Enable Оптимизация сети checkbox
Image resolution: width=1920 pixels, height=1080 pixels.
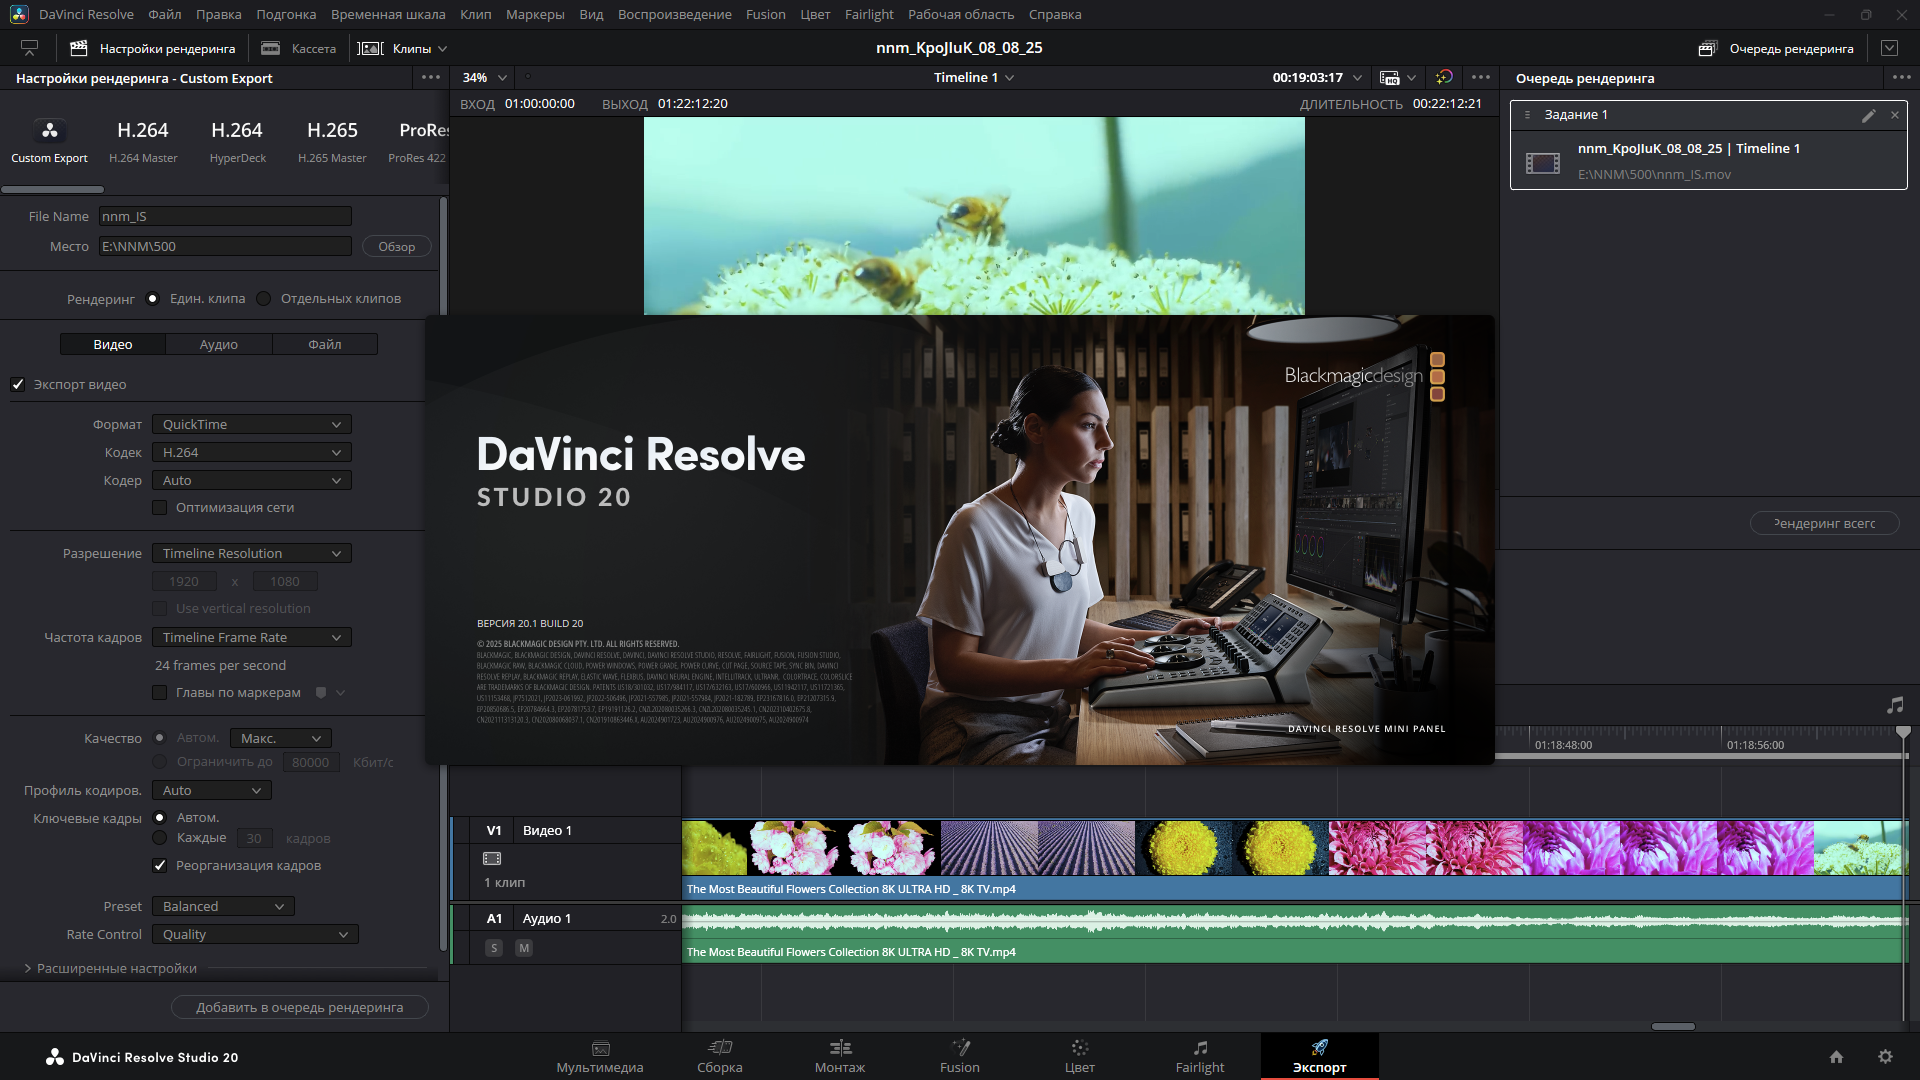pos(159,507)
